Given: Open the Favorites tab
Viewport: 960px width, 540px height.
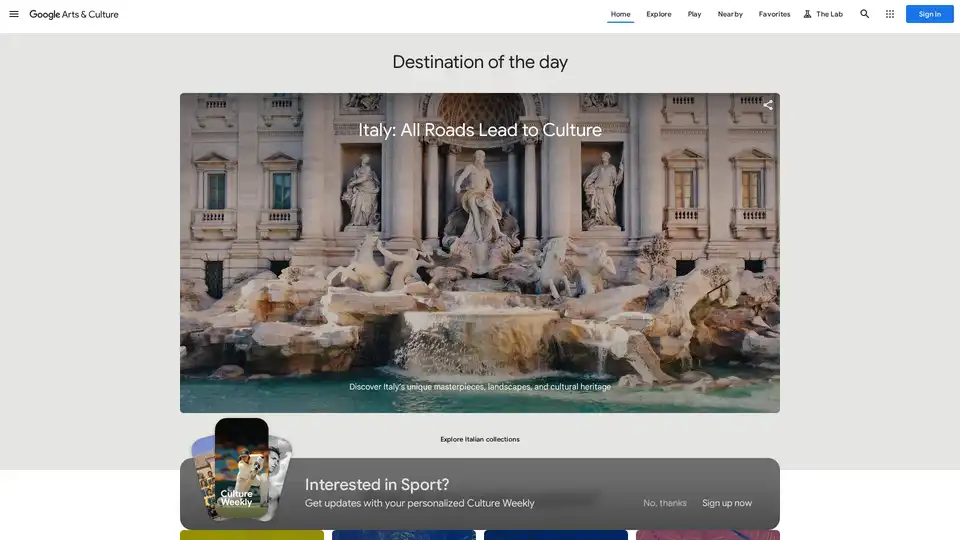Looking at the screenshot, I should (774, 14).
